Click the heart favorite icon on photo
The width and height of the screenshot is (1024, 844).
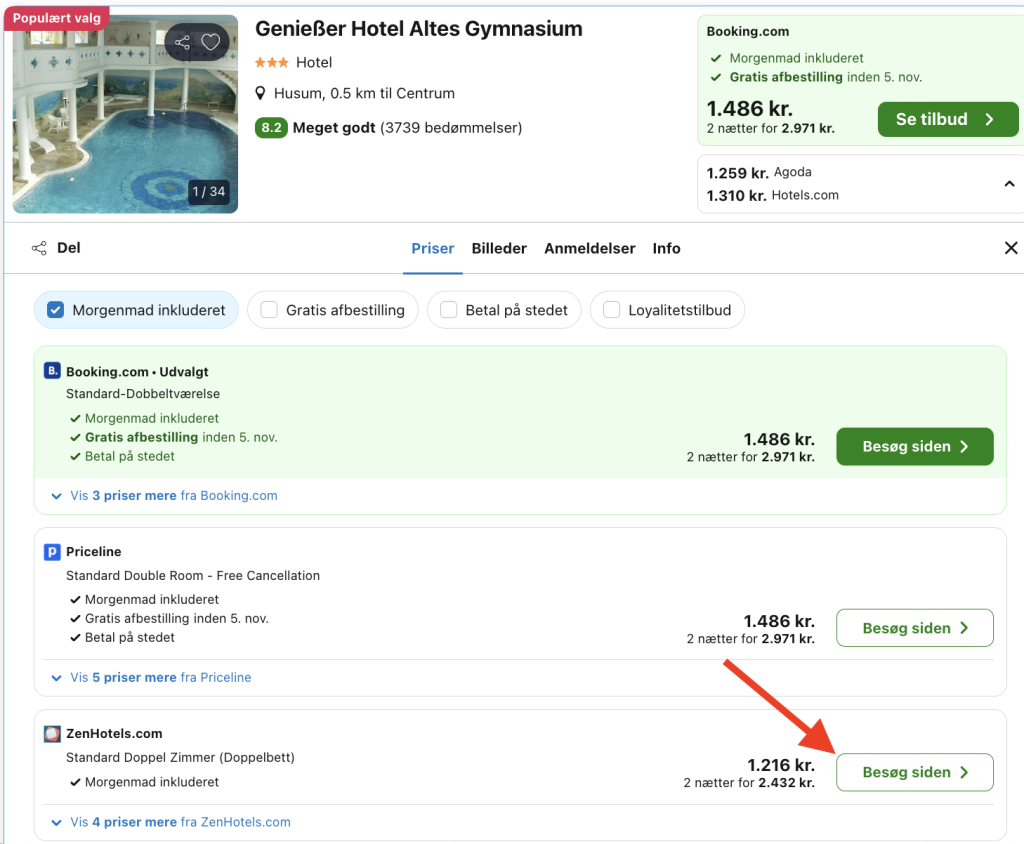[x=210, y=42]
